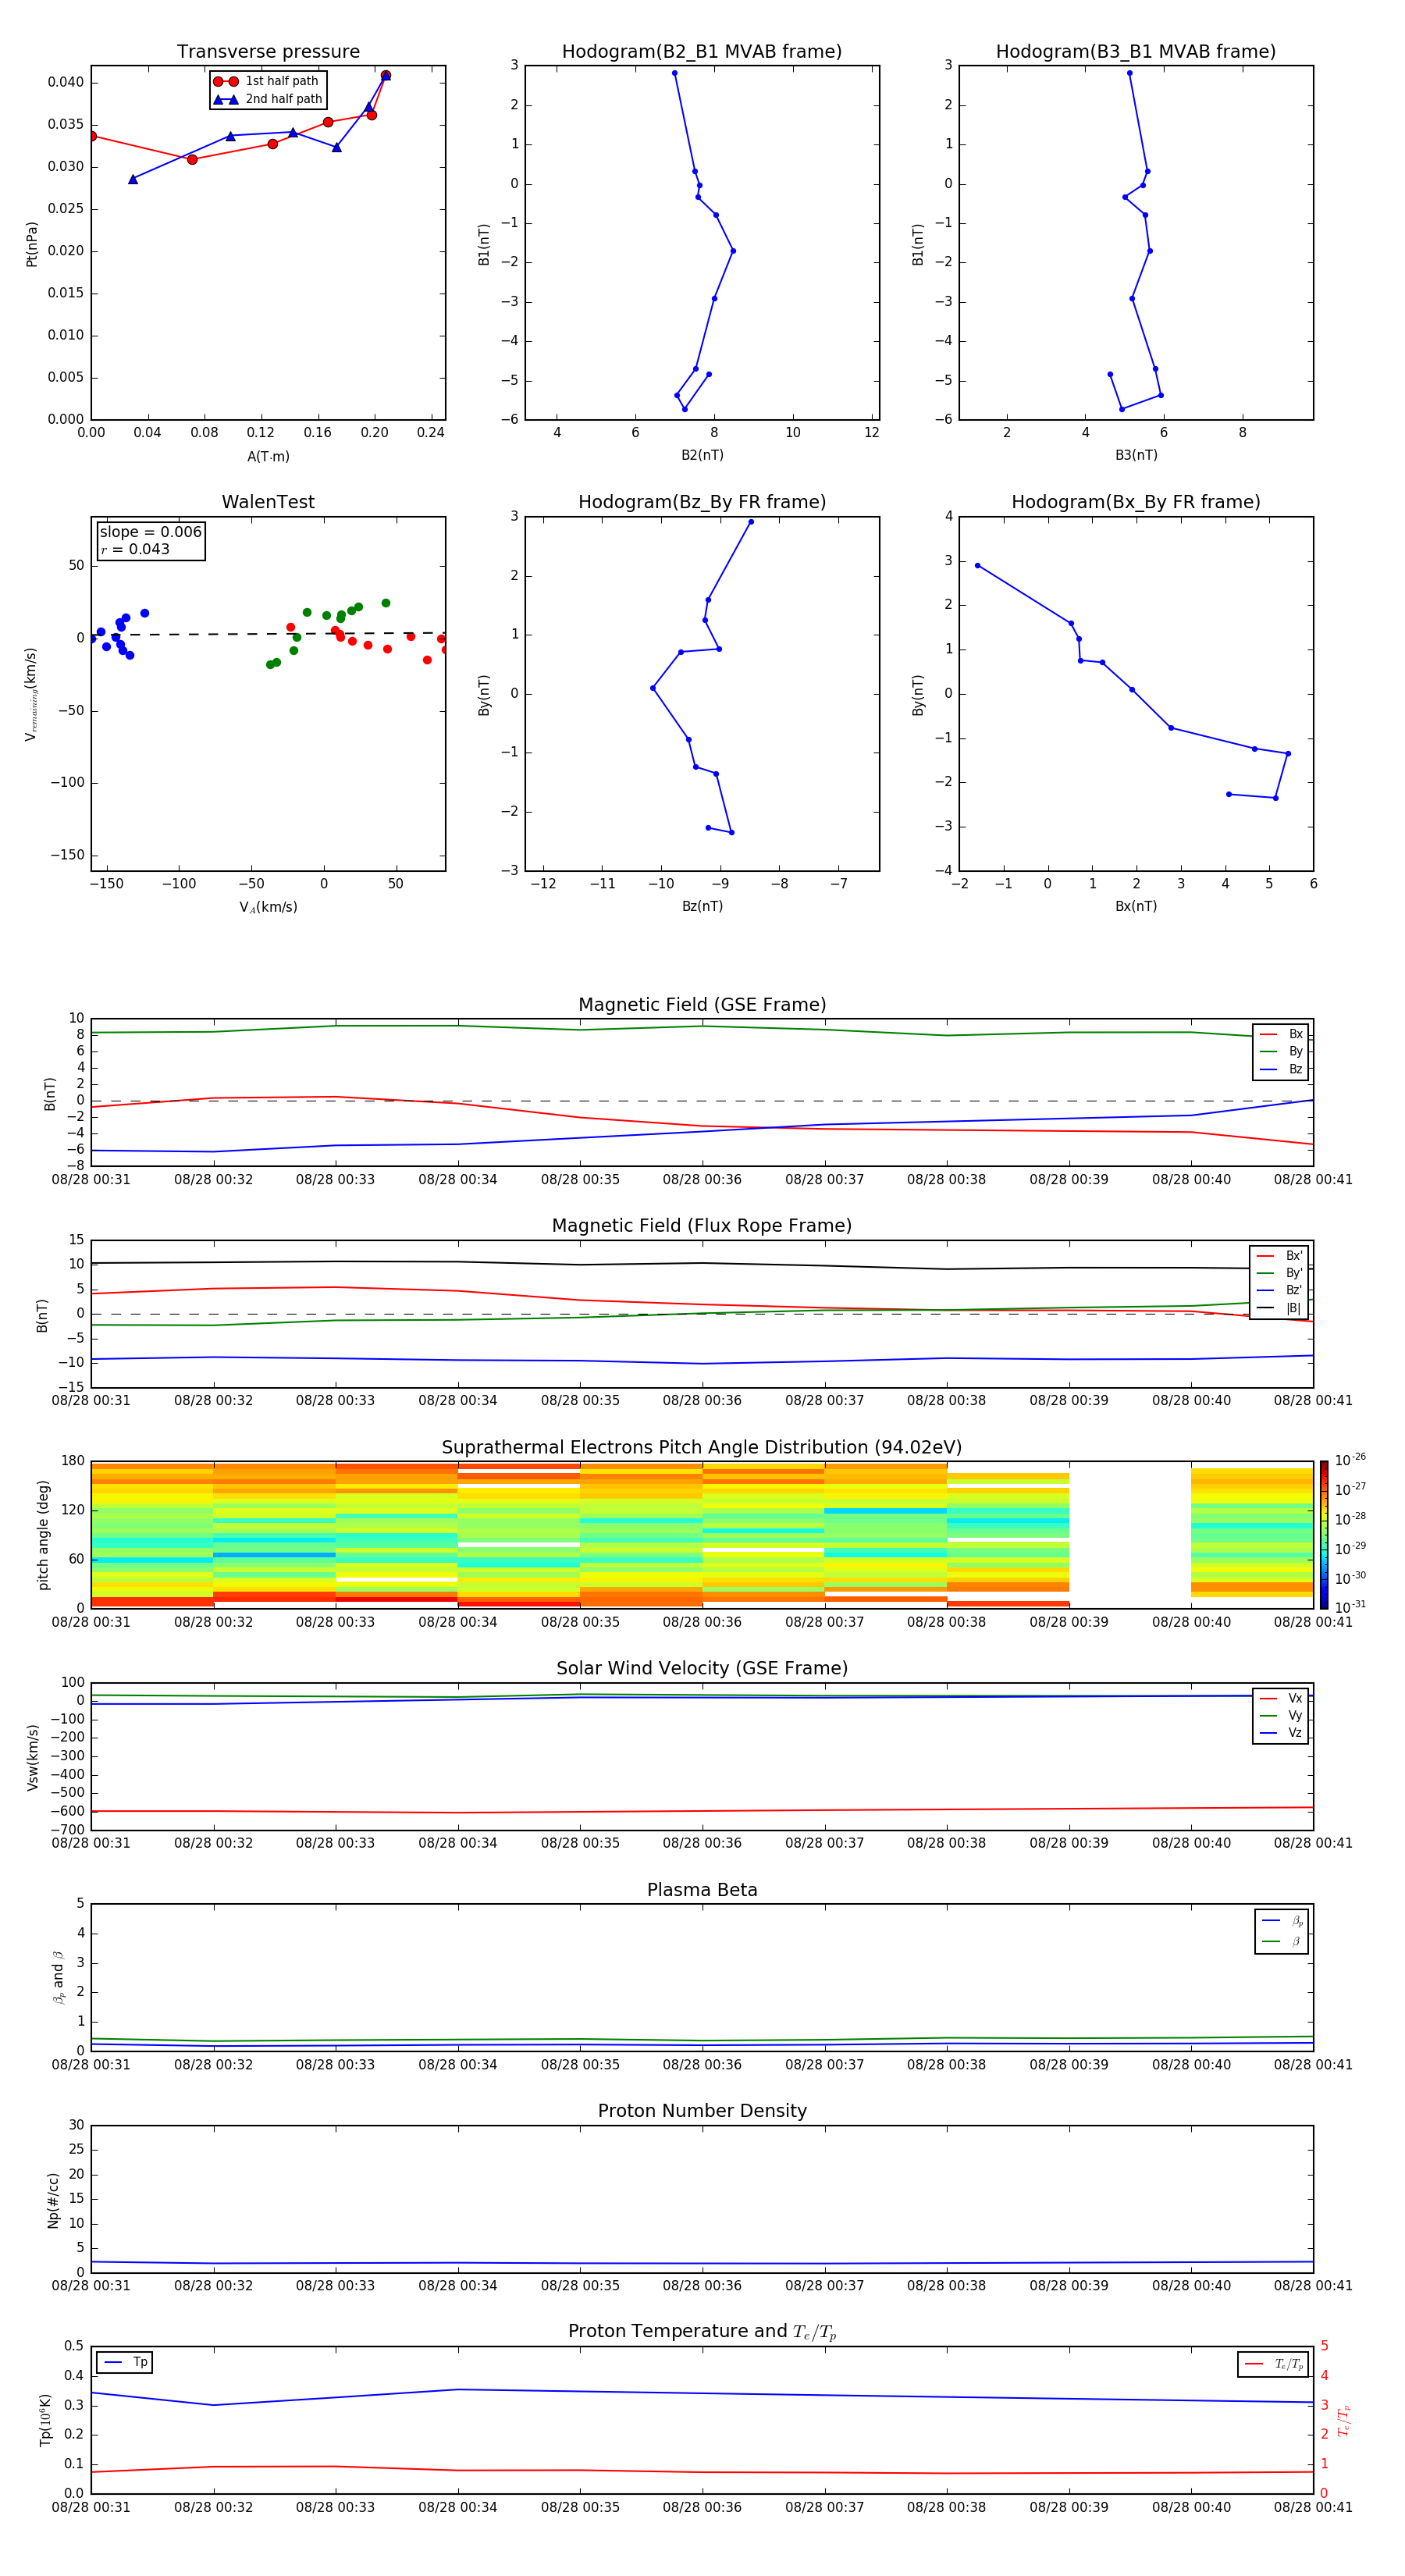Select 'Bx' in the GSE Frame legend
This screenshot has height=2576, width=1405.
pos(1281,1034)
